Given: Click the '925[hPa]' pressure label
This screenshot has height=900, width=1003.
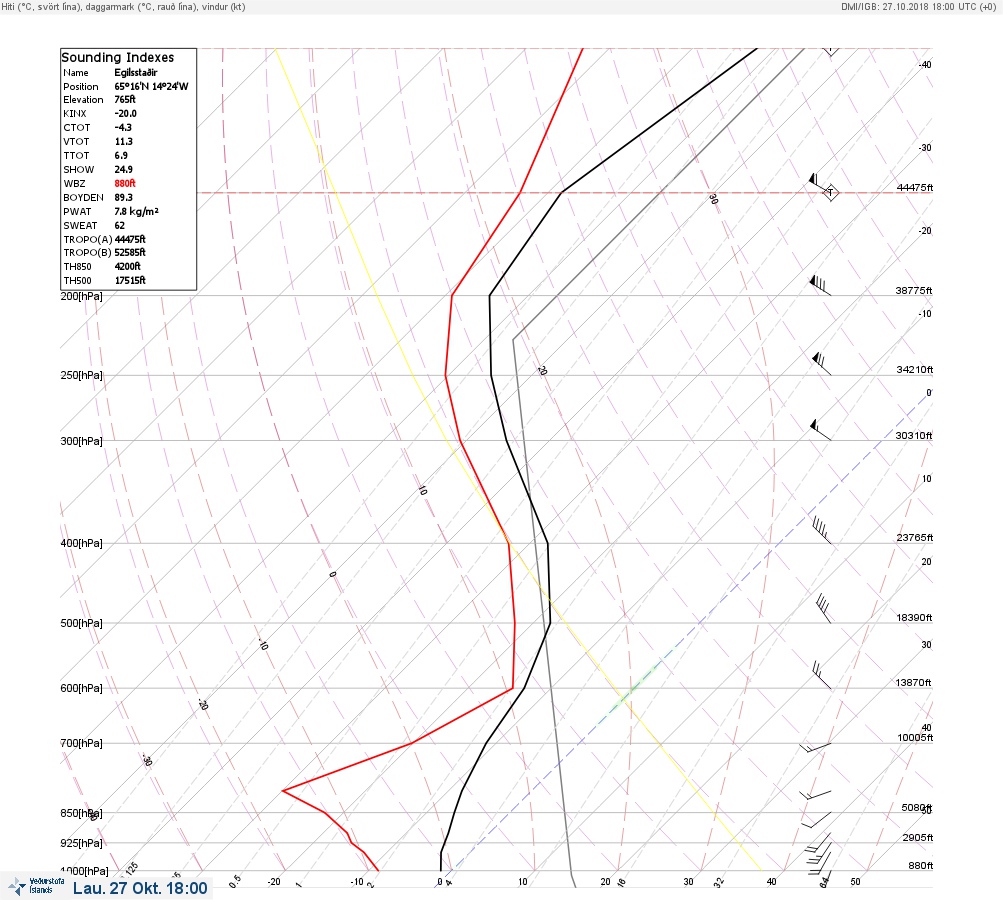Looking at the screenshot, I should [81, 843].
